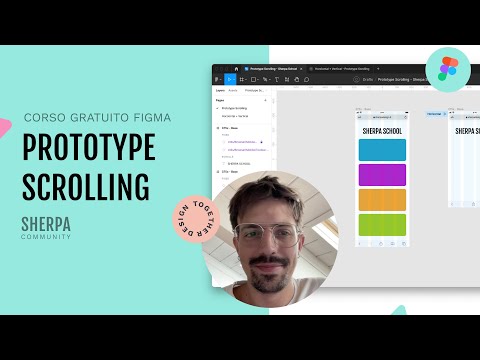
Task: Select the Prototype Scrolling page
Action: point(234,108)
